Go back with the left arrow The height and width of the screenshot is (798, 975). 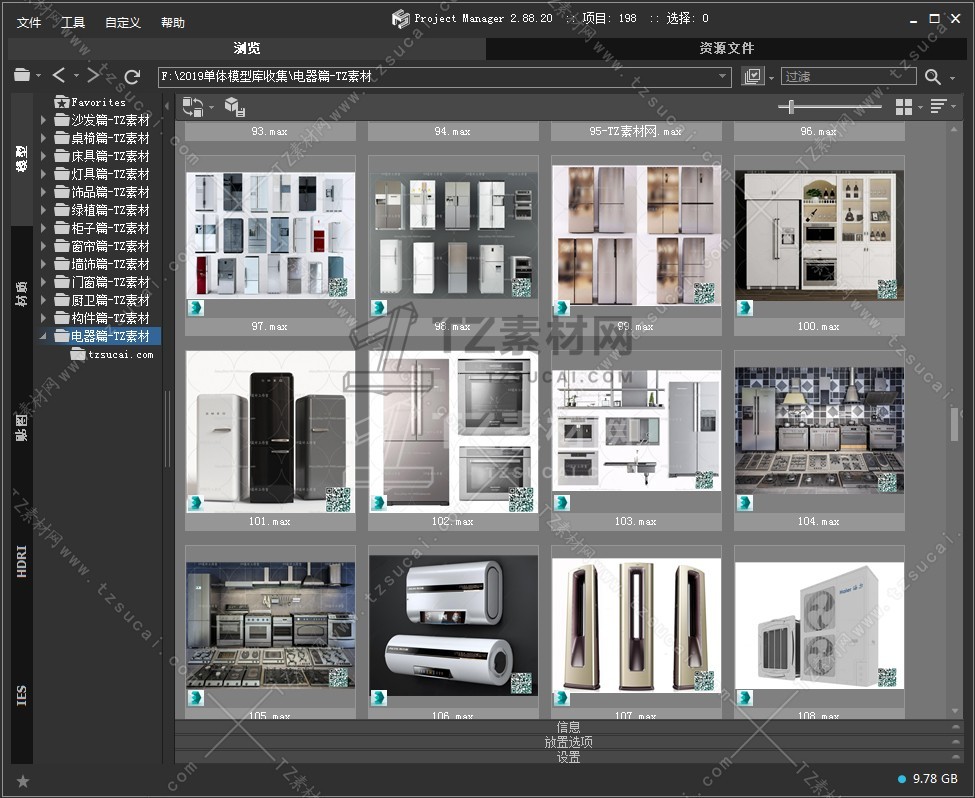coord(59,76)
